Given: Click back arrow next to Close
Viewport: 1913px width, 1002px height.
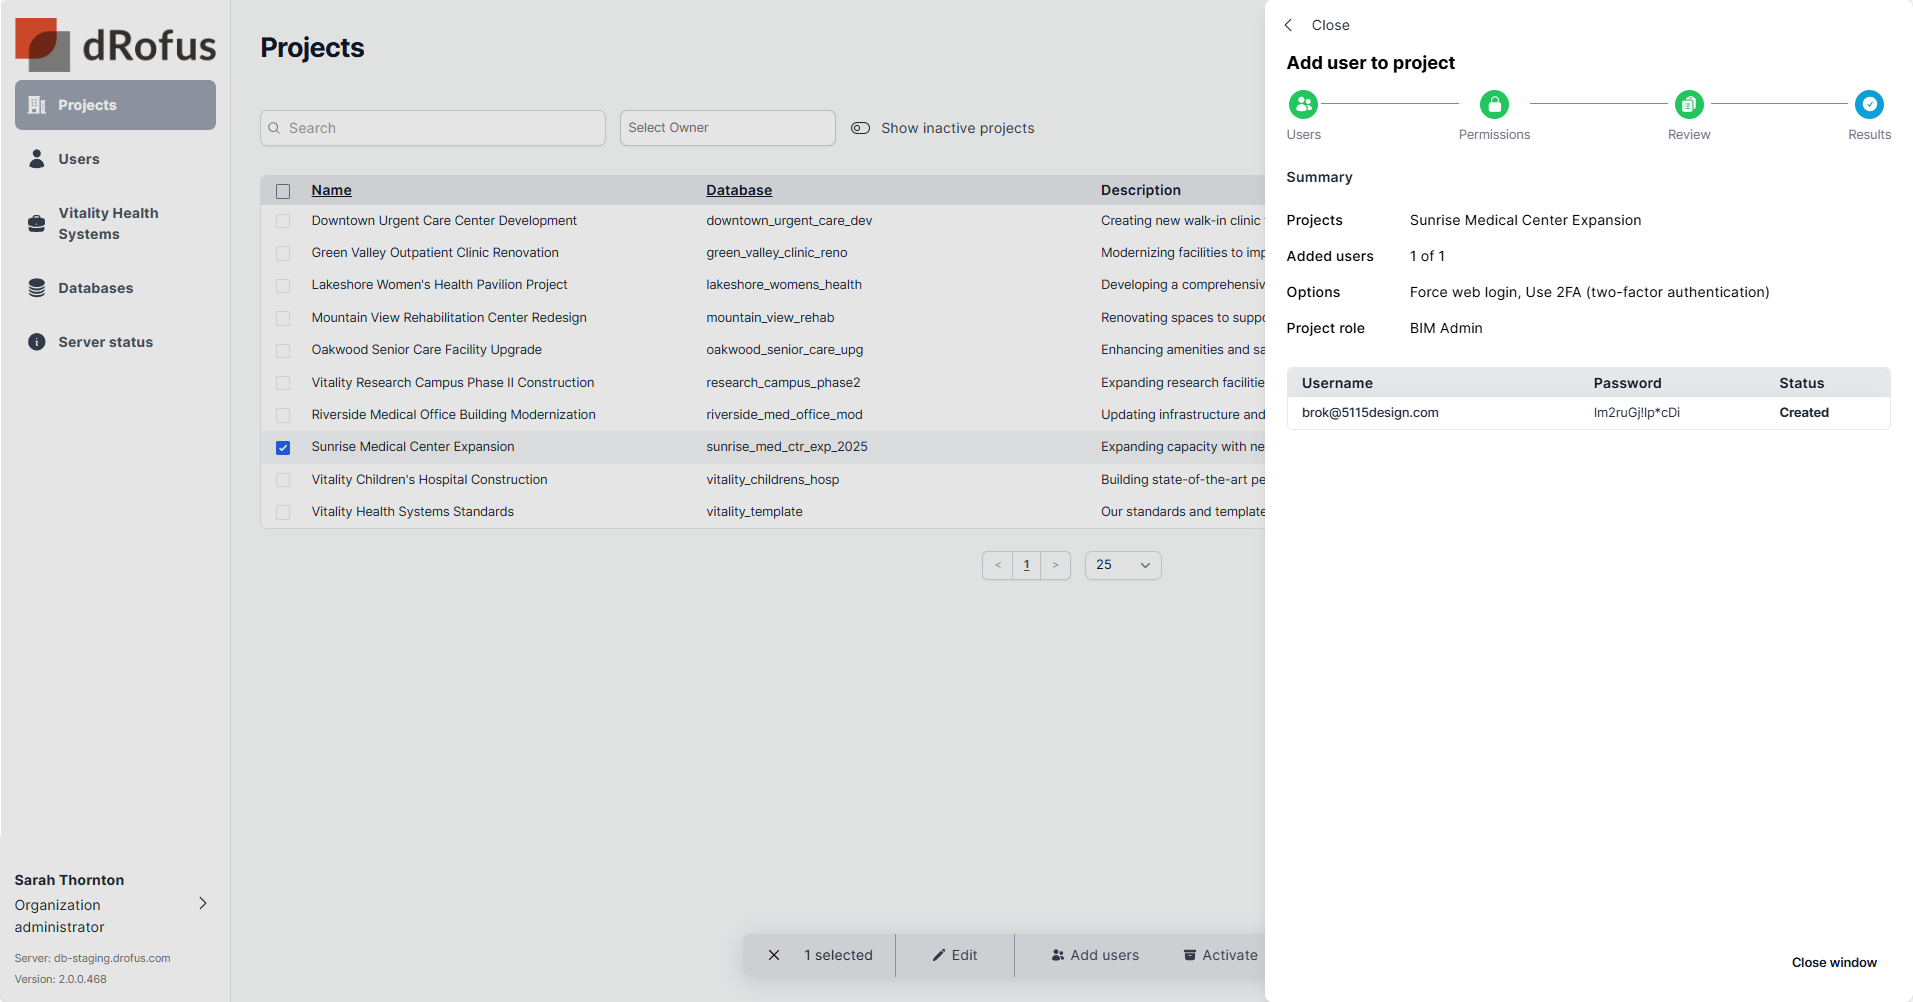Looking at the screenshot, I should [1289, 25].
